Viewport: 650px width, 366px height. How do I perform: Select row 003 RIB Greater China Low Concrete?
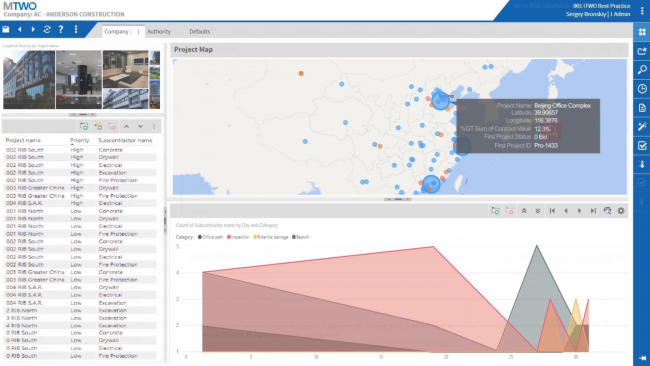point(80,272)
